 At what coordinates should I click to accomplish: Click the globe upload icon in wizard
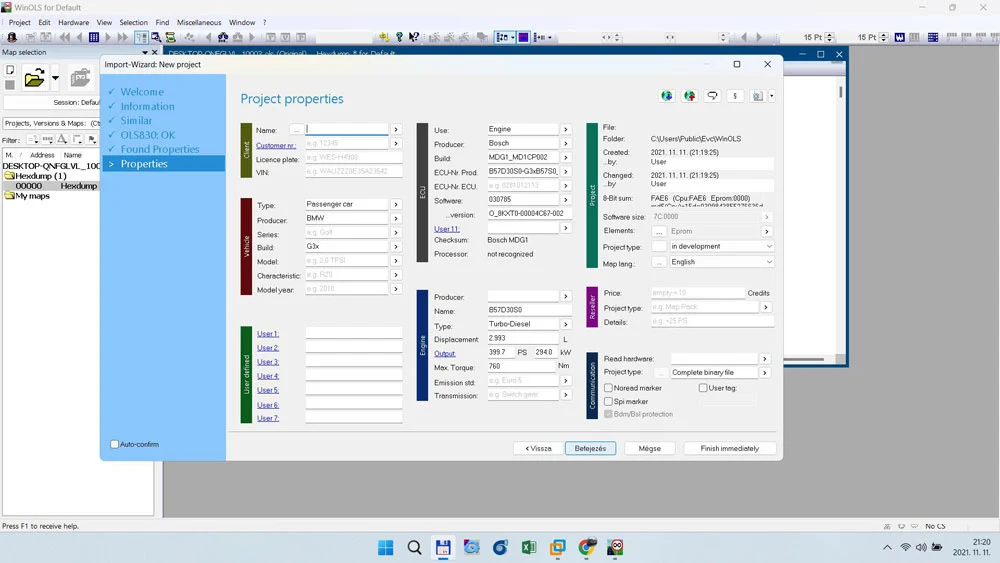click(x=689, y=96)
